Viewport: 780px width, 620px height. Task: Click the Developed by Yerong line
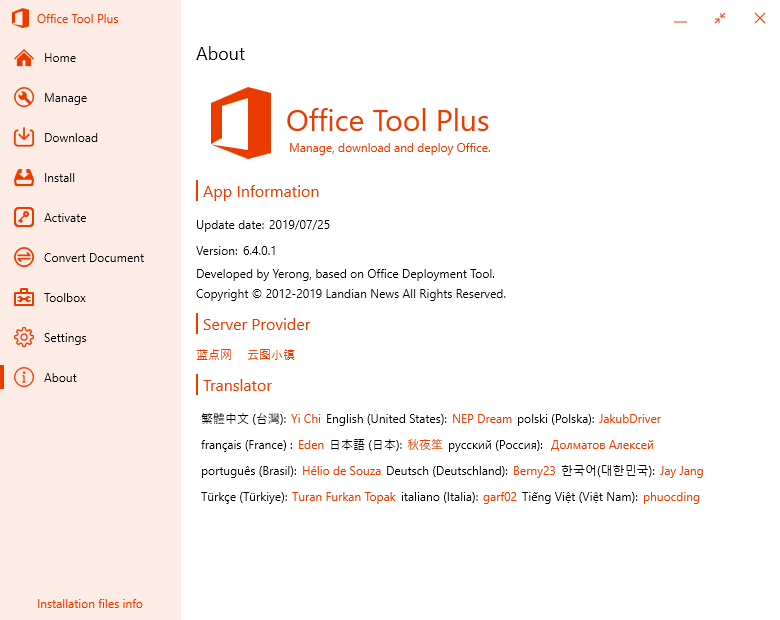345,274
